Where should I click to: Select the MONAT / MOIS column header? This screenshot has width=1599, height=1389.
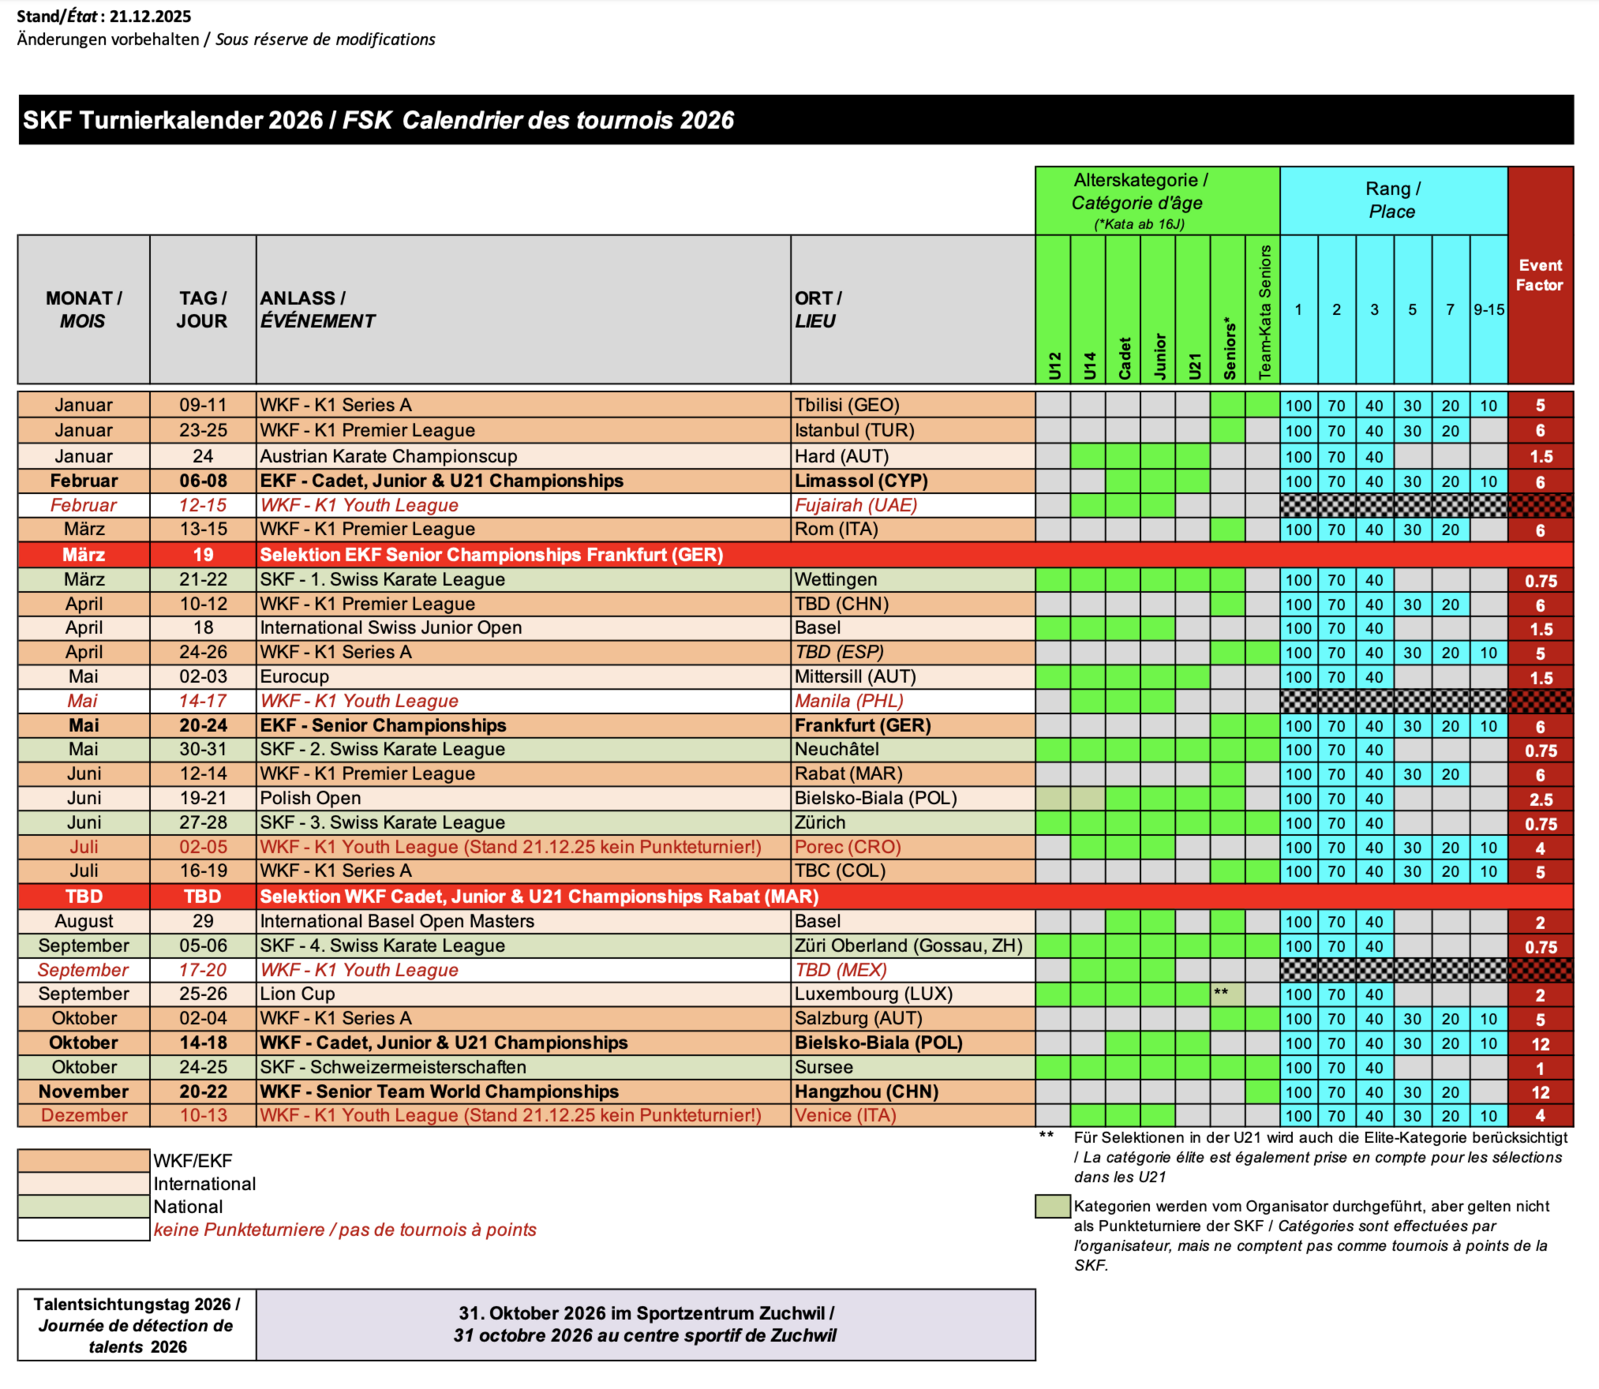pyautogui.click(x=83, y=309)
